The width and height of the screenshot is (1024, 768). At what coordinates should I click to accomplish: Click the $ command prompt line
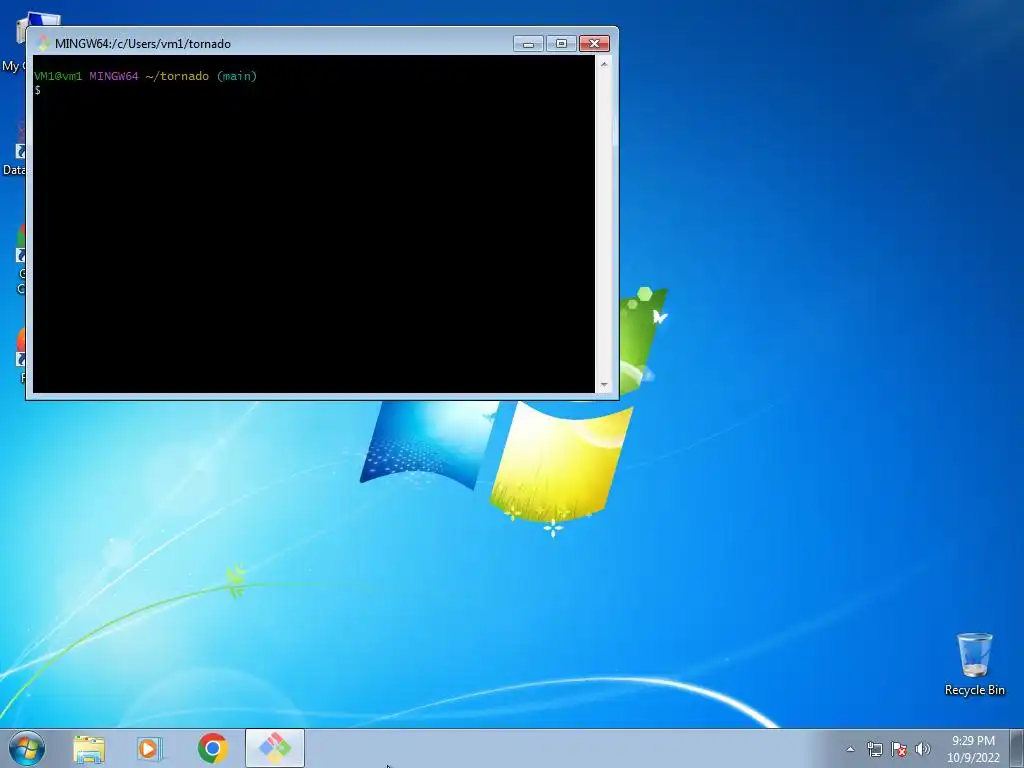[37, 90]
